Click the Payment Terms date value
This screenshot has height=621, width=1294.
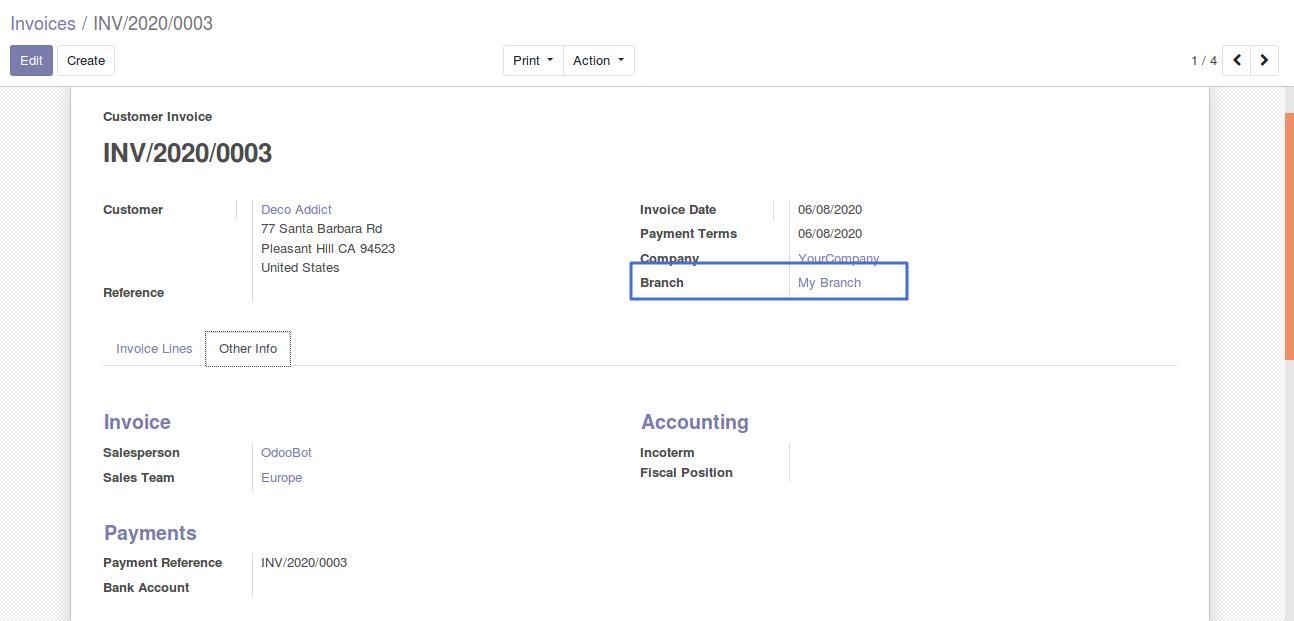829,234
